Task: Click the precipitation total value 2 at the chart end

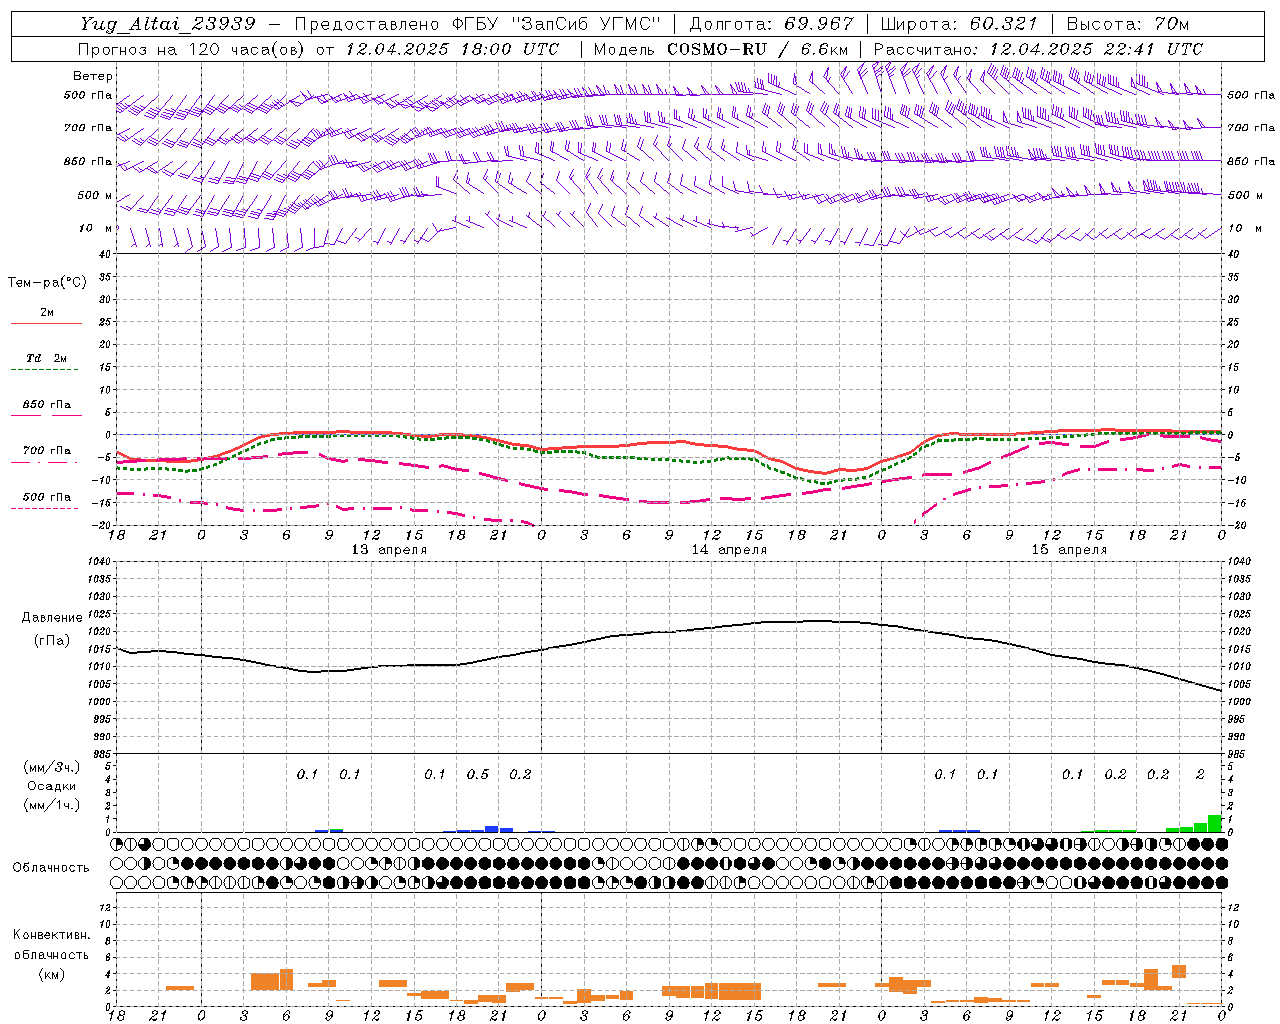Action: coord(1200,775)
